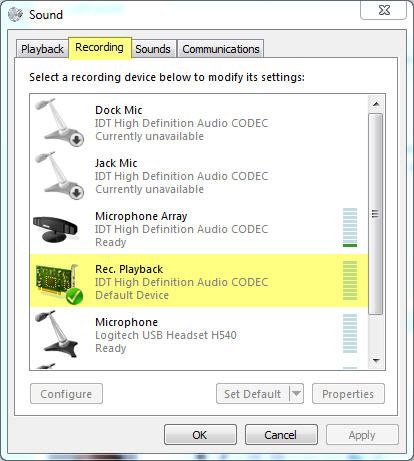Switch to the Playback tab
This screenshot has height=461, width=414.
(42, 49)
